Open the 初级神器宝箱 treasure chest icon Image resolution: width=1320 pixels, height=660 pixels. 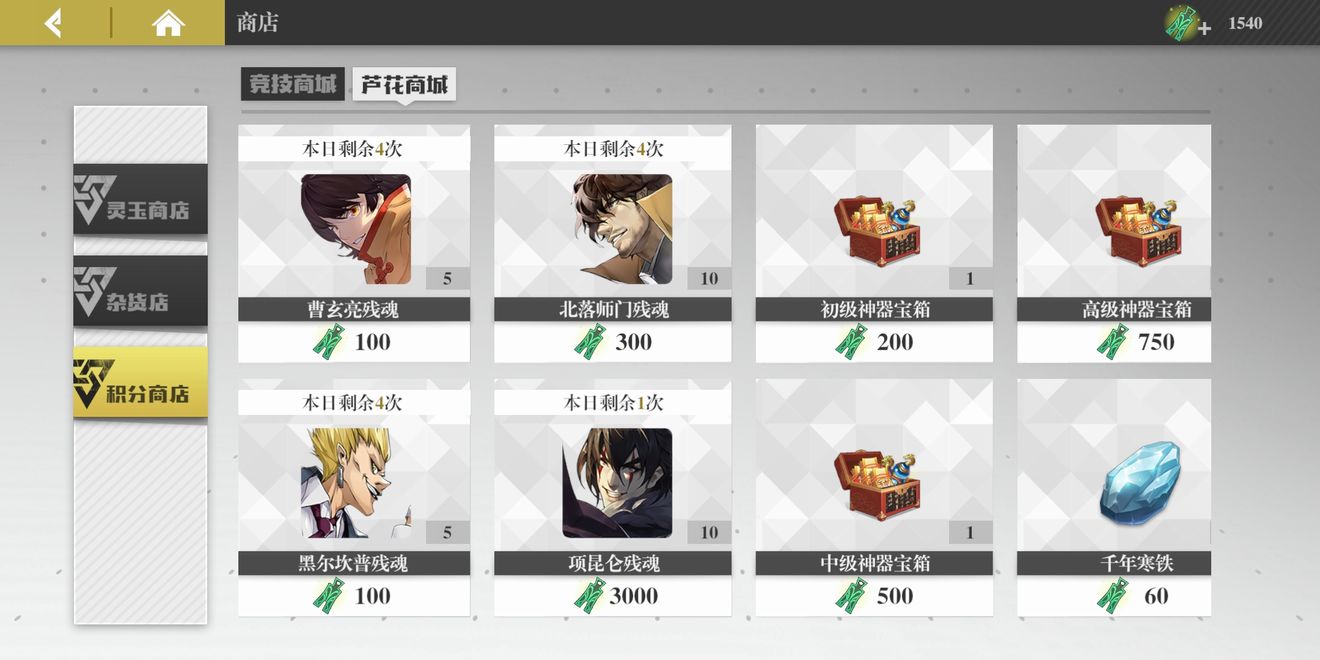(877, 231)
